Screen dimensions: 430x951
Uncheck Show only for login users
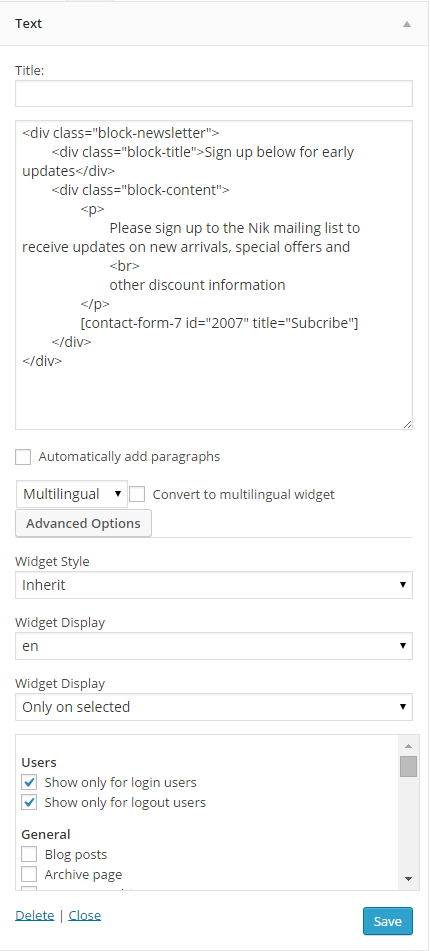[x=29, y=782]
